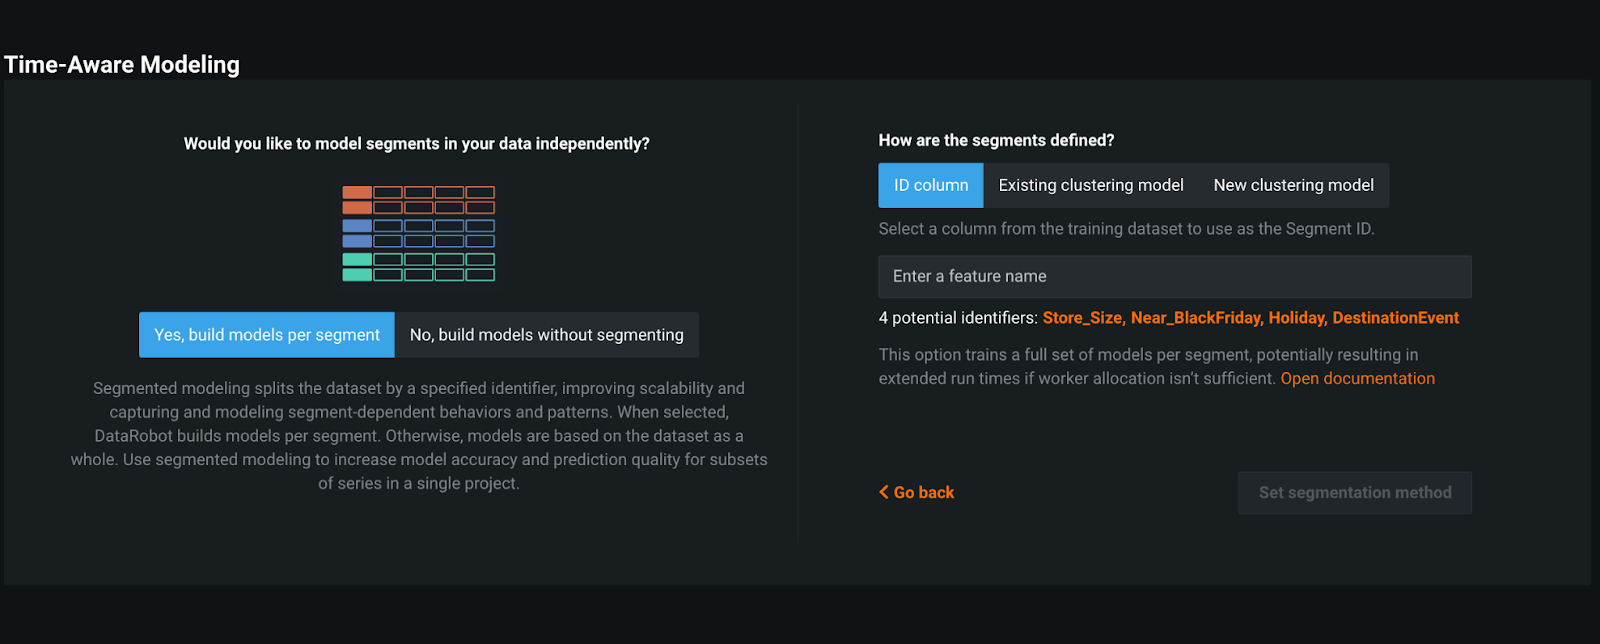
Task: Switch to the ID column option
Action: pos(931,185)
